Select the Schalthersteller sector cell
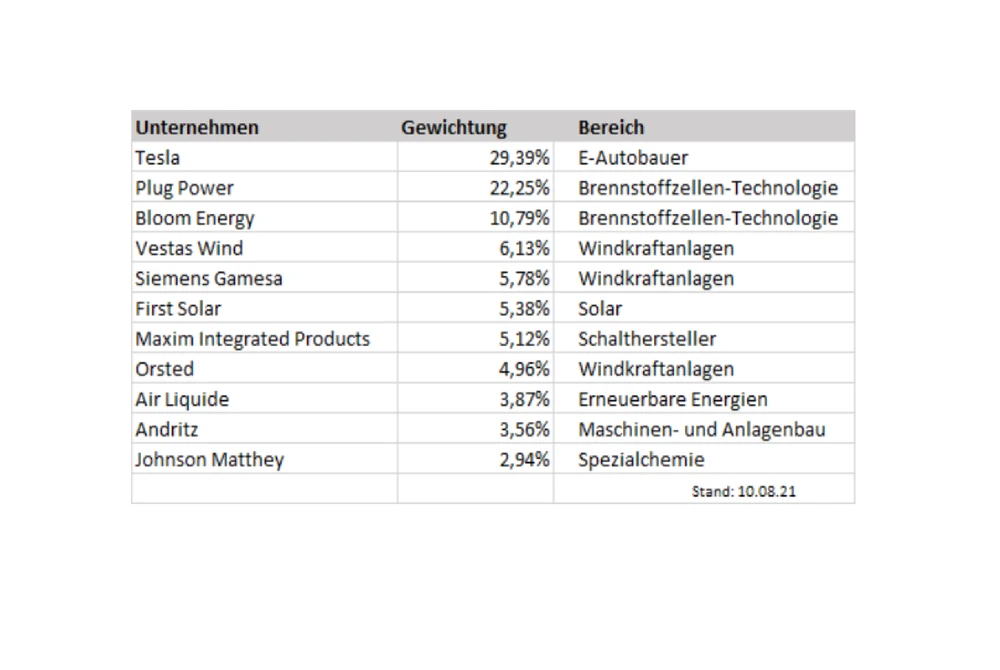The width and height of the screenshot is (1000, 670). point(646,339)
